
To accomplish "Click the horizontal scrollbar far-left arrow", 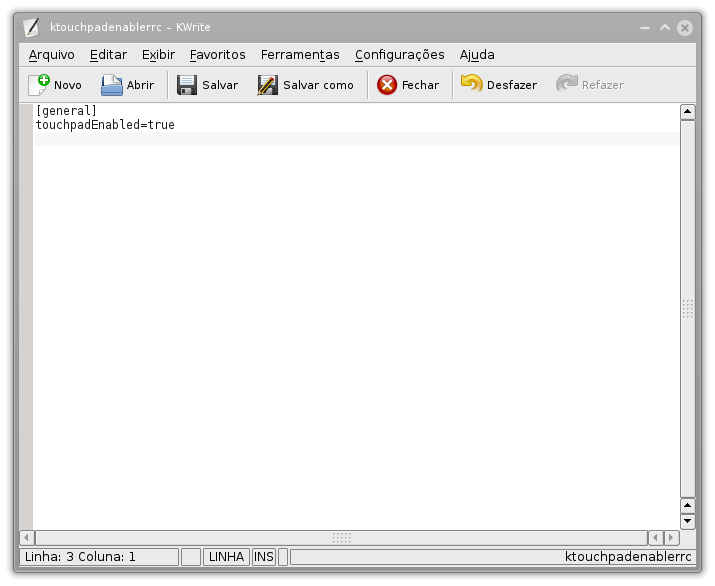I will [26, 538].
